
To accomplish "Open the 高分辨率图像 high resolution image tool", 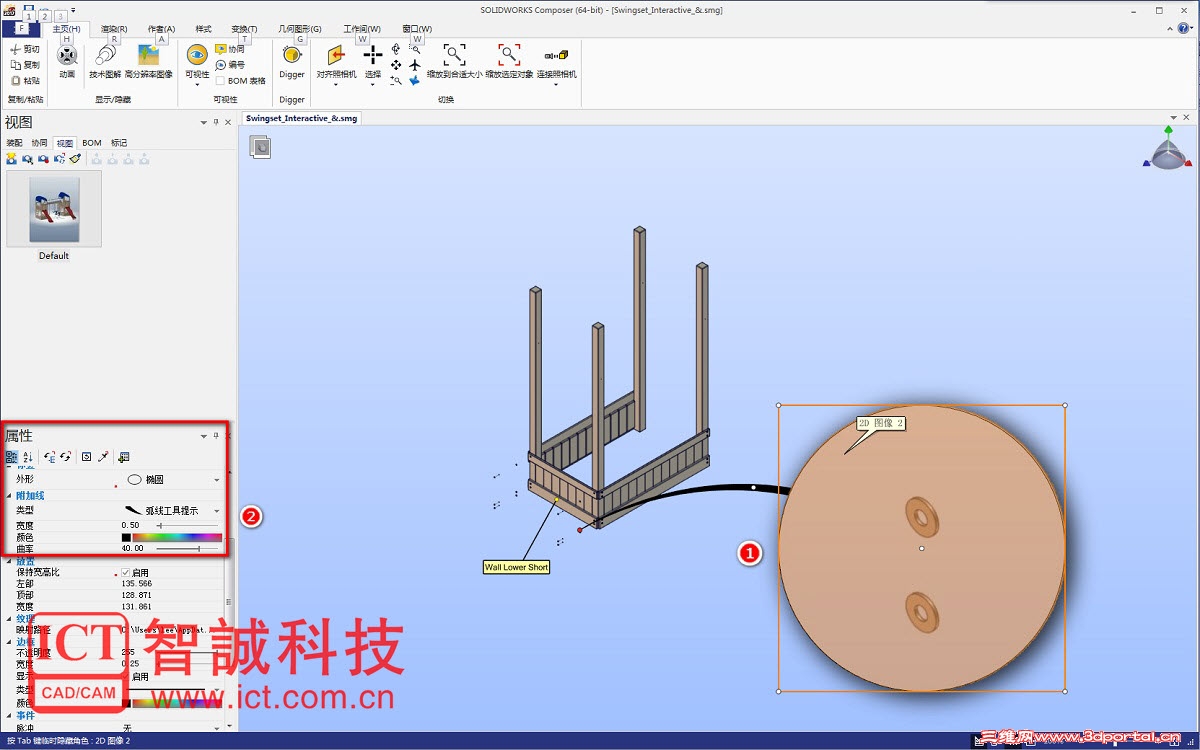I will (x=148, y=61).
